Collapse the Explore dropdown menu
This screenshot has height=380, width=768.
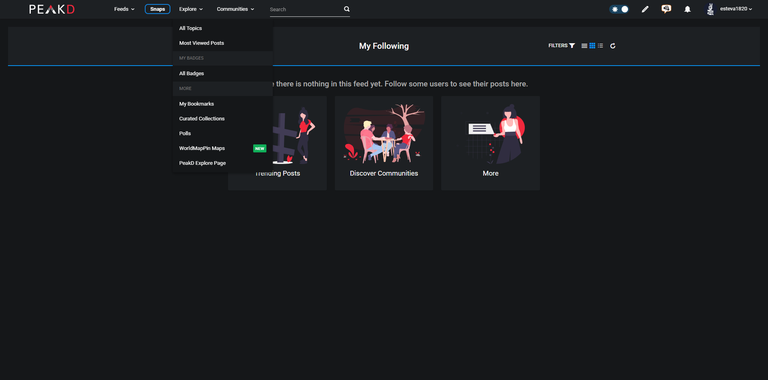coord(191,9)
